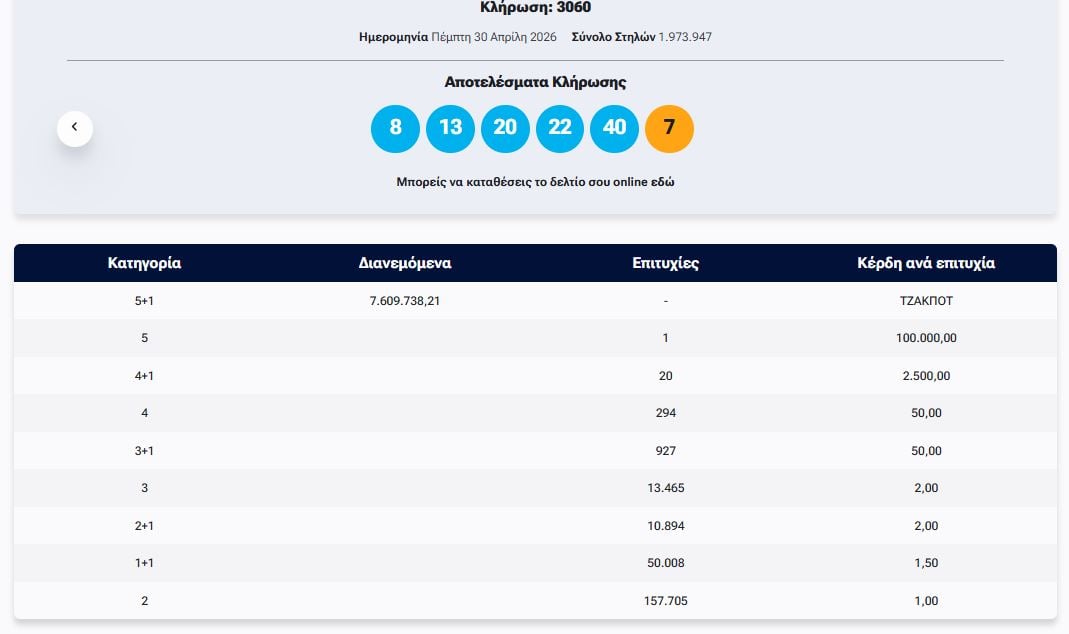Screen dimensions: 1069x634
Task: Click the orange Joker ball number 7
Action: click(x=669, y=128)
